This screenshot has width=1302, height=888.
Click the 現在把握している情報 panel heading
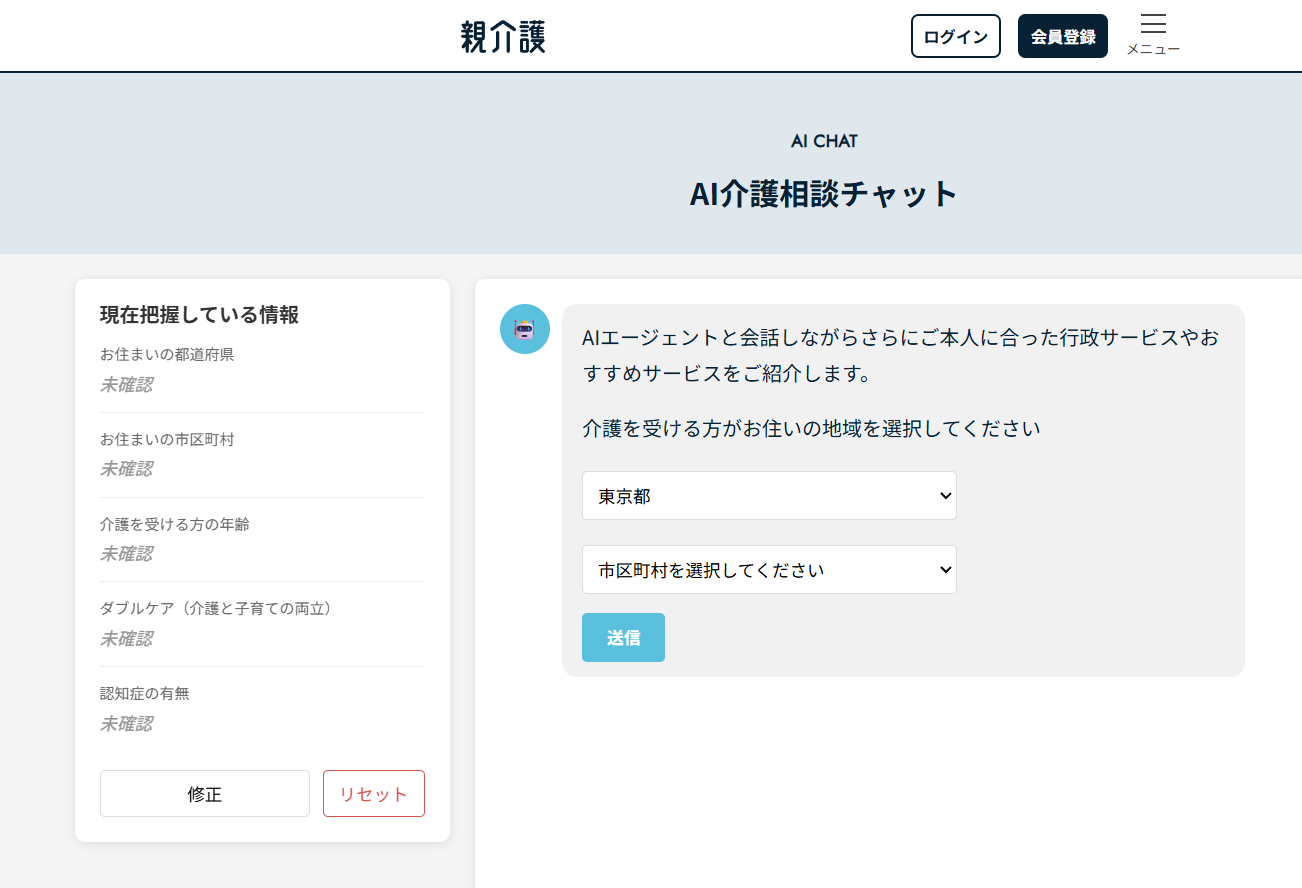(x=201, y=314)
